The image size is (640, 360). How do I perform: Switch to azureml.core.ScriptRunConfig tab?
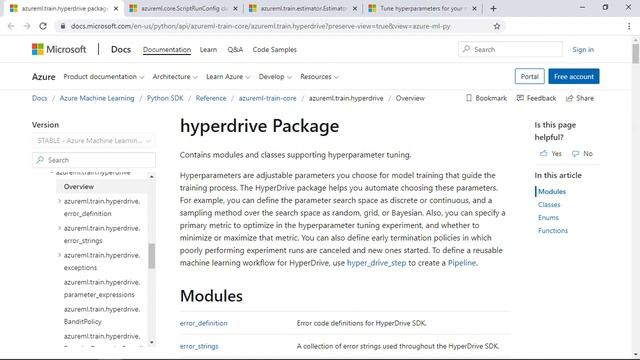pyautogui.click(x=182, y=8)
